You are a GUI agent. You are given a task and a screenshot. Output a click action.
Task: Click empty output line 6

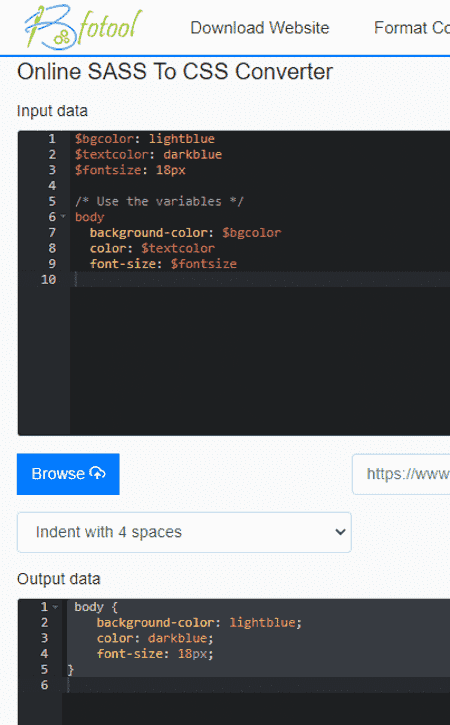tap(257, 685)
